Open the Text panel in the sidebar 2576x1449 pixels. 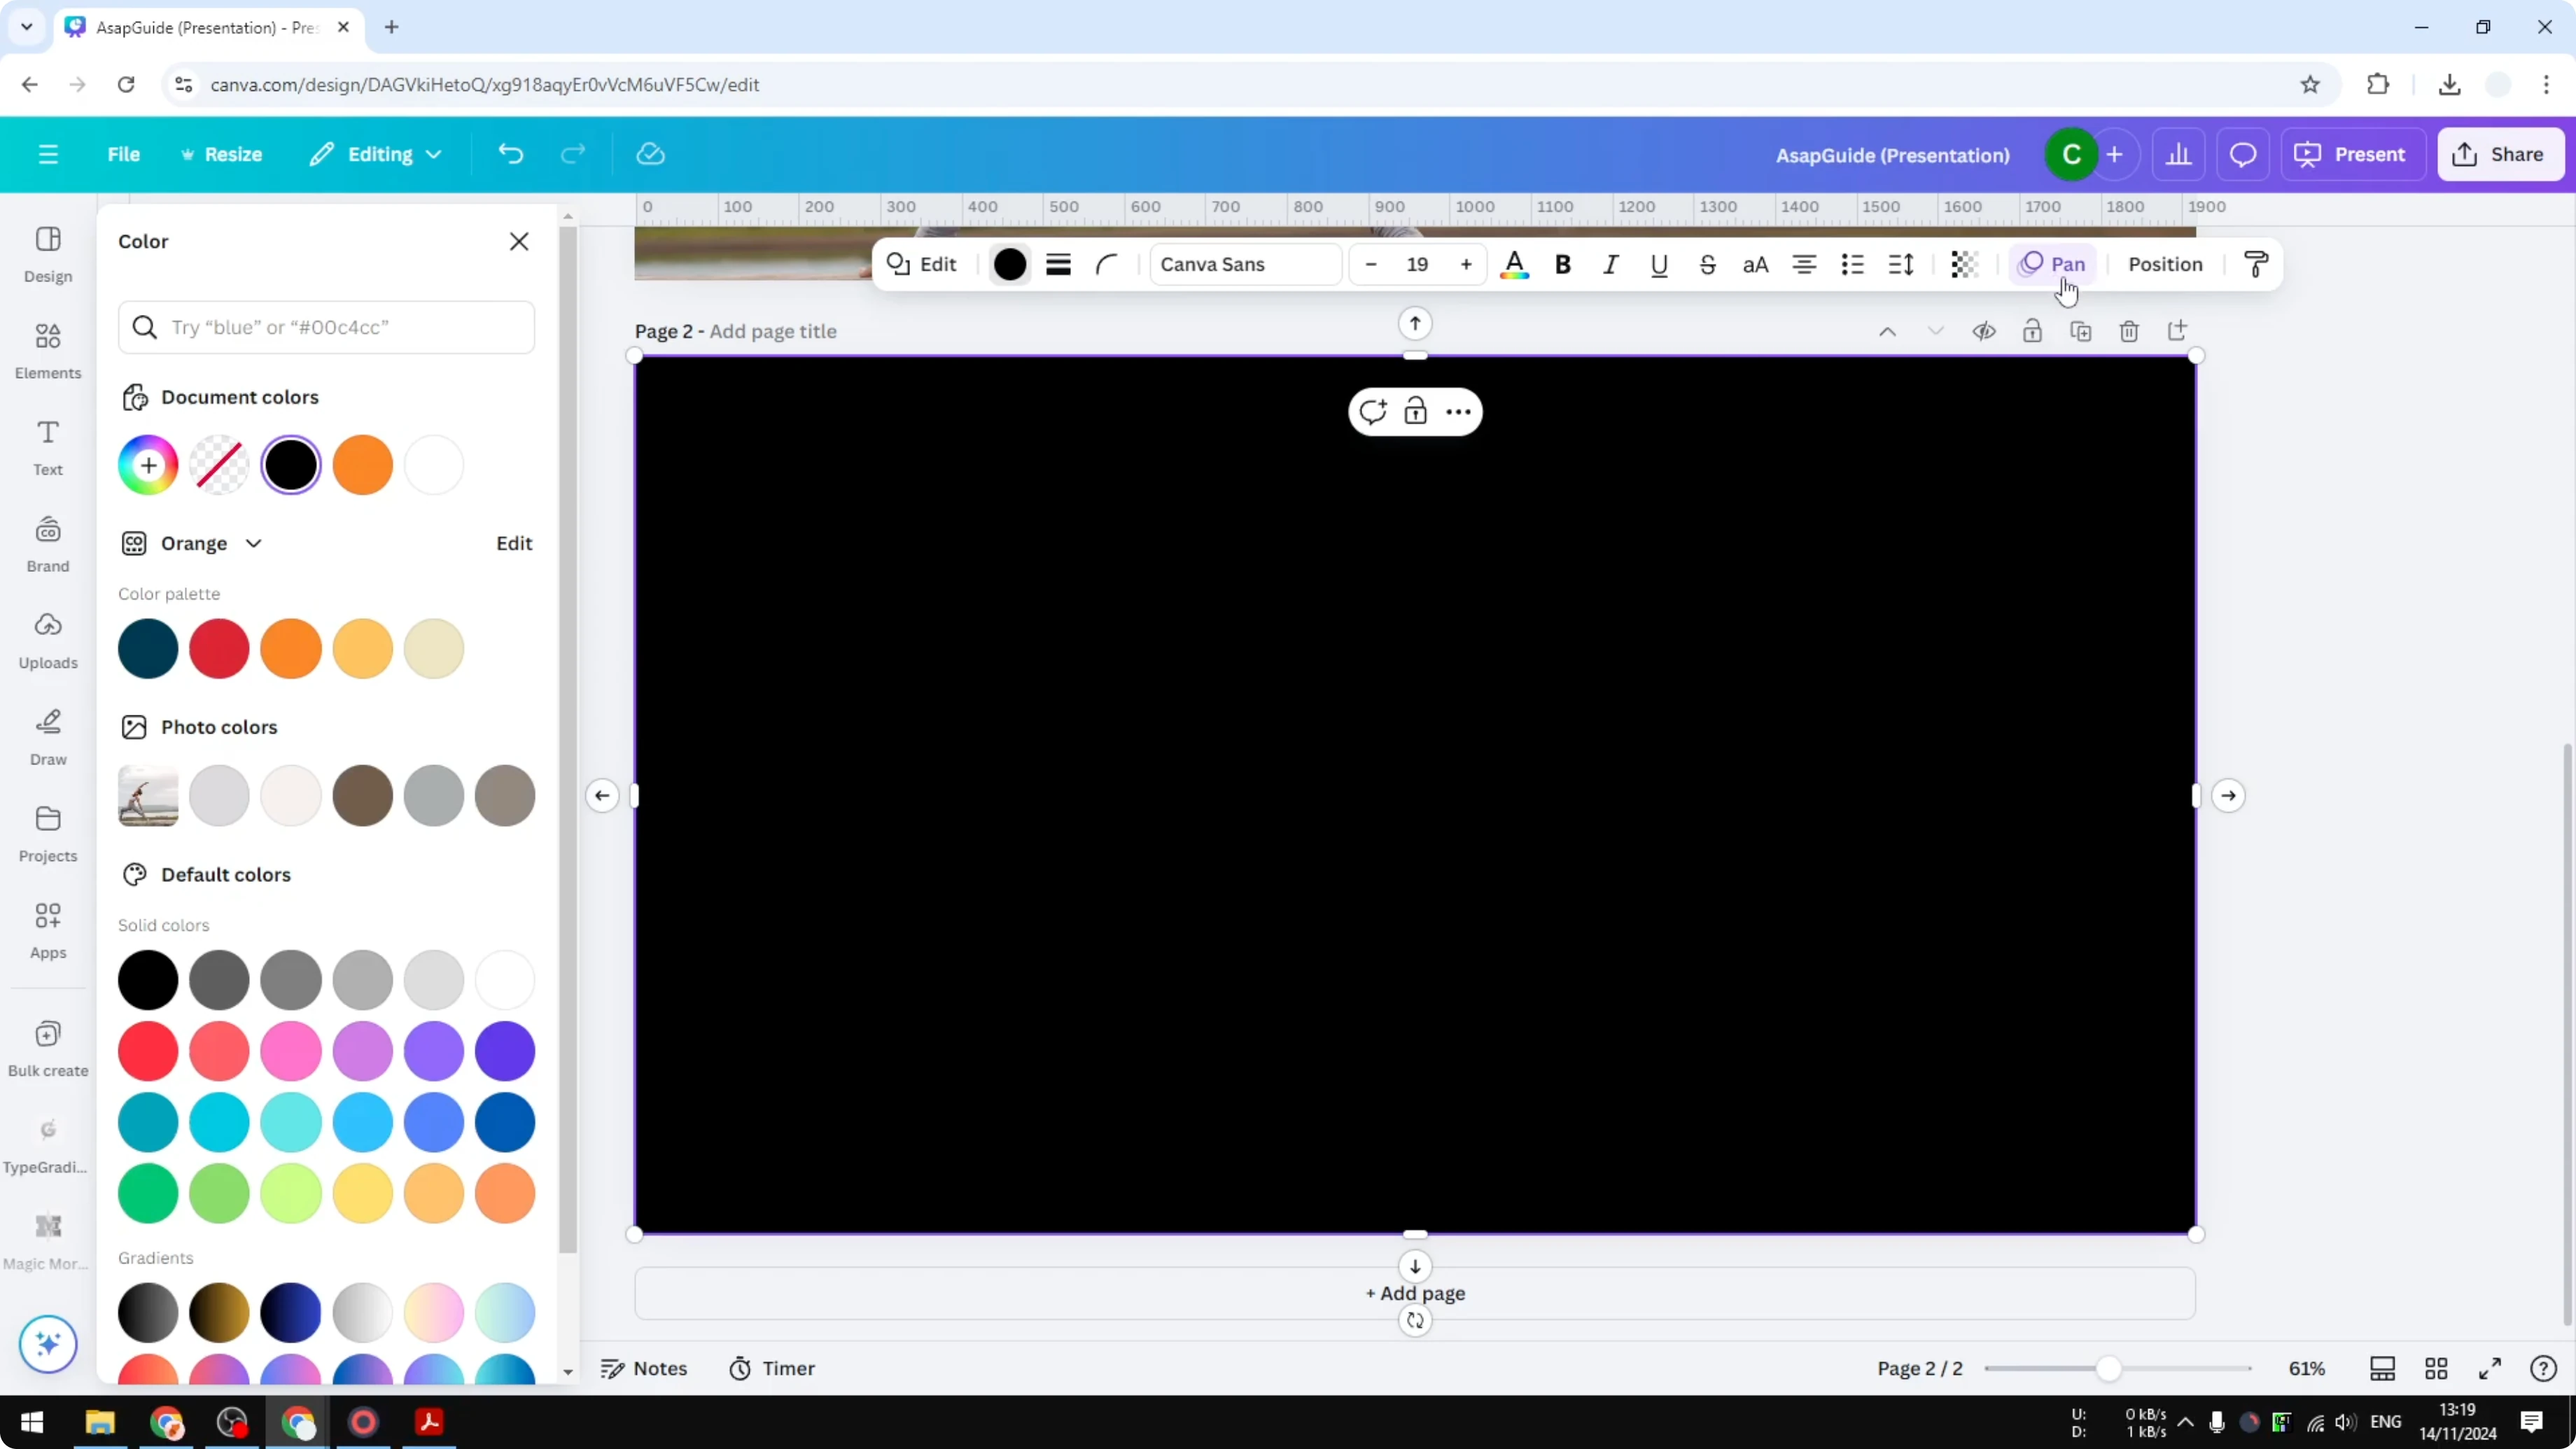click(47, 447)
